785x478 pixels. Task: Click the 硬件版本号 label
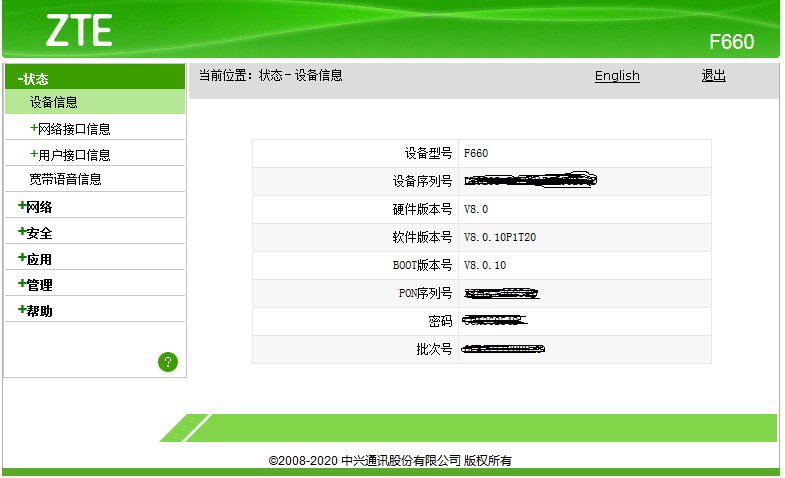tap(422, 209)
